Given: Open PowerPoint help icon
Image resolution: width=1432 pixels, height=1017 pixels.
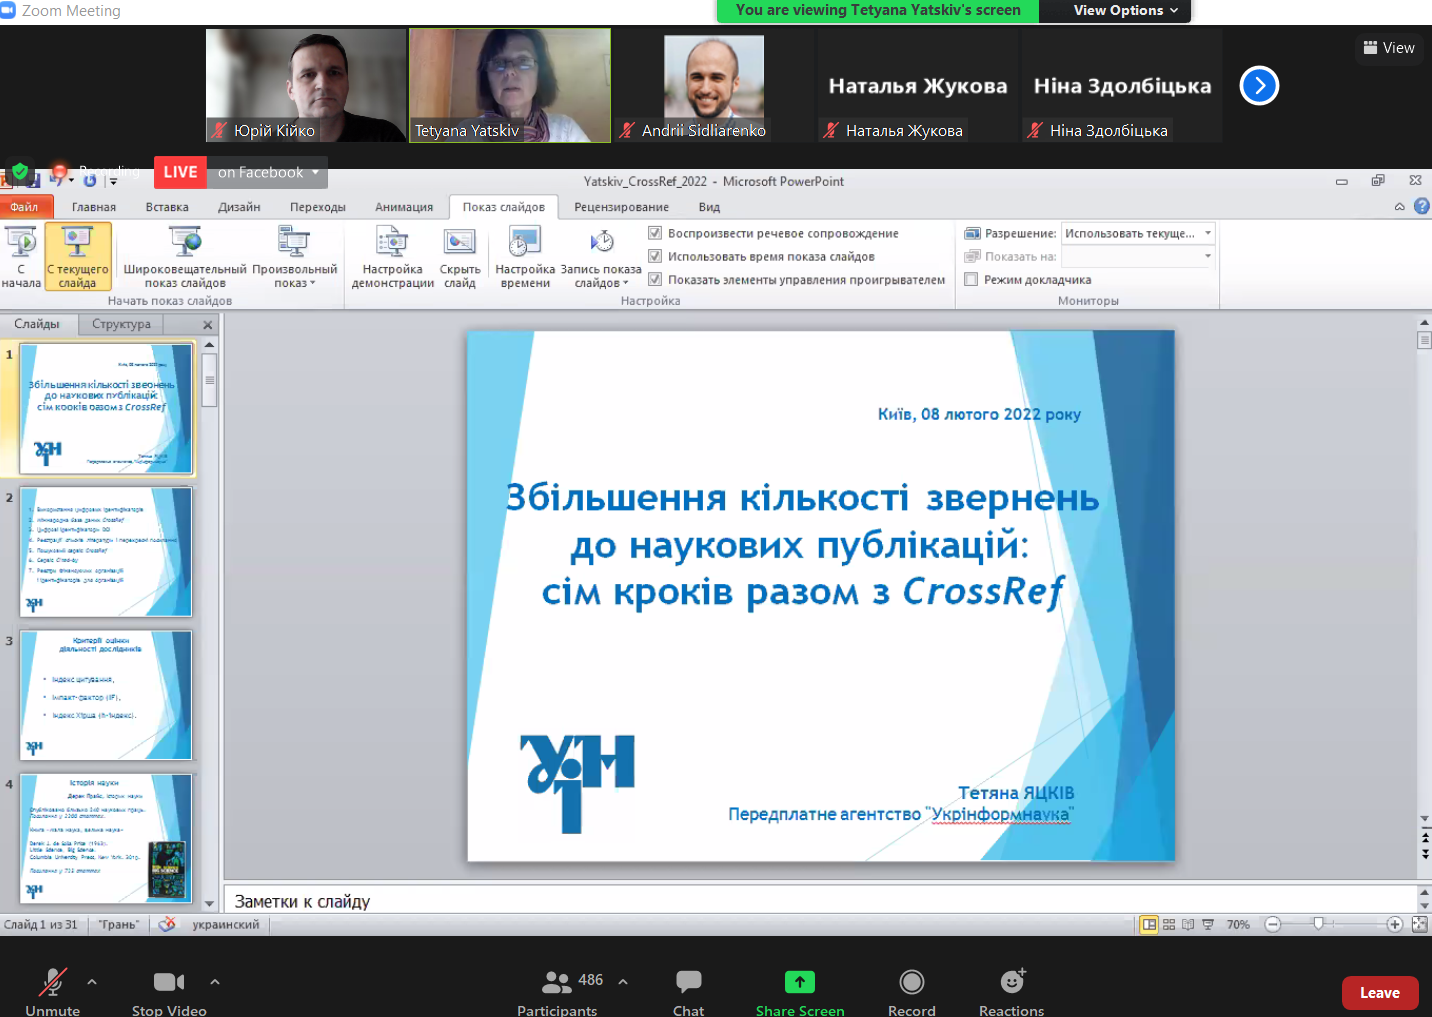Looking at the screenshot, I should coord(1422,206).
